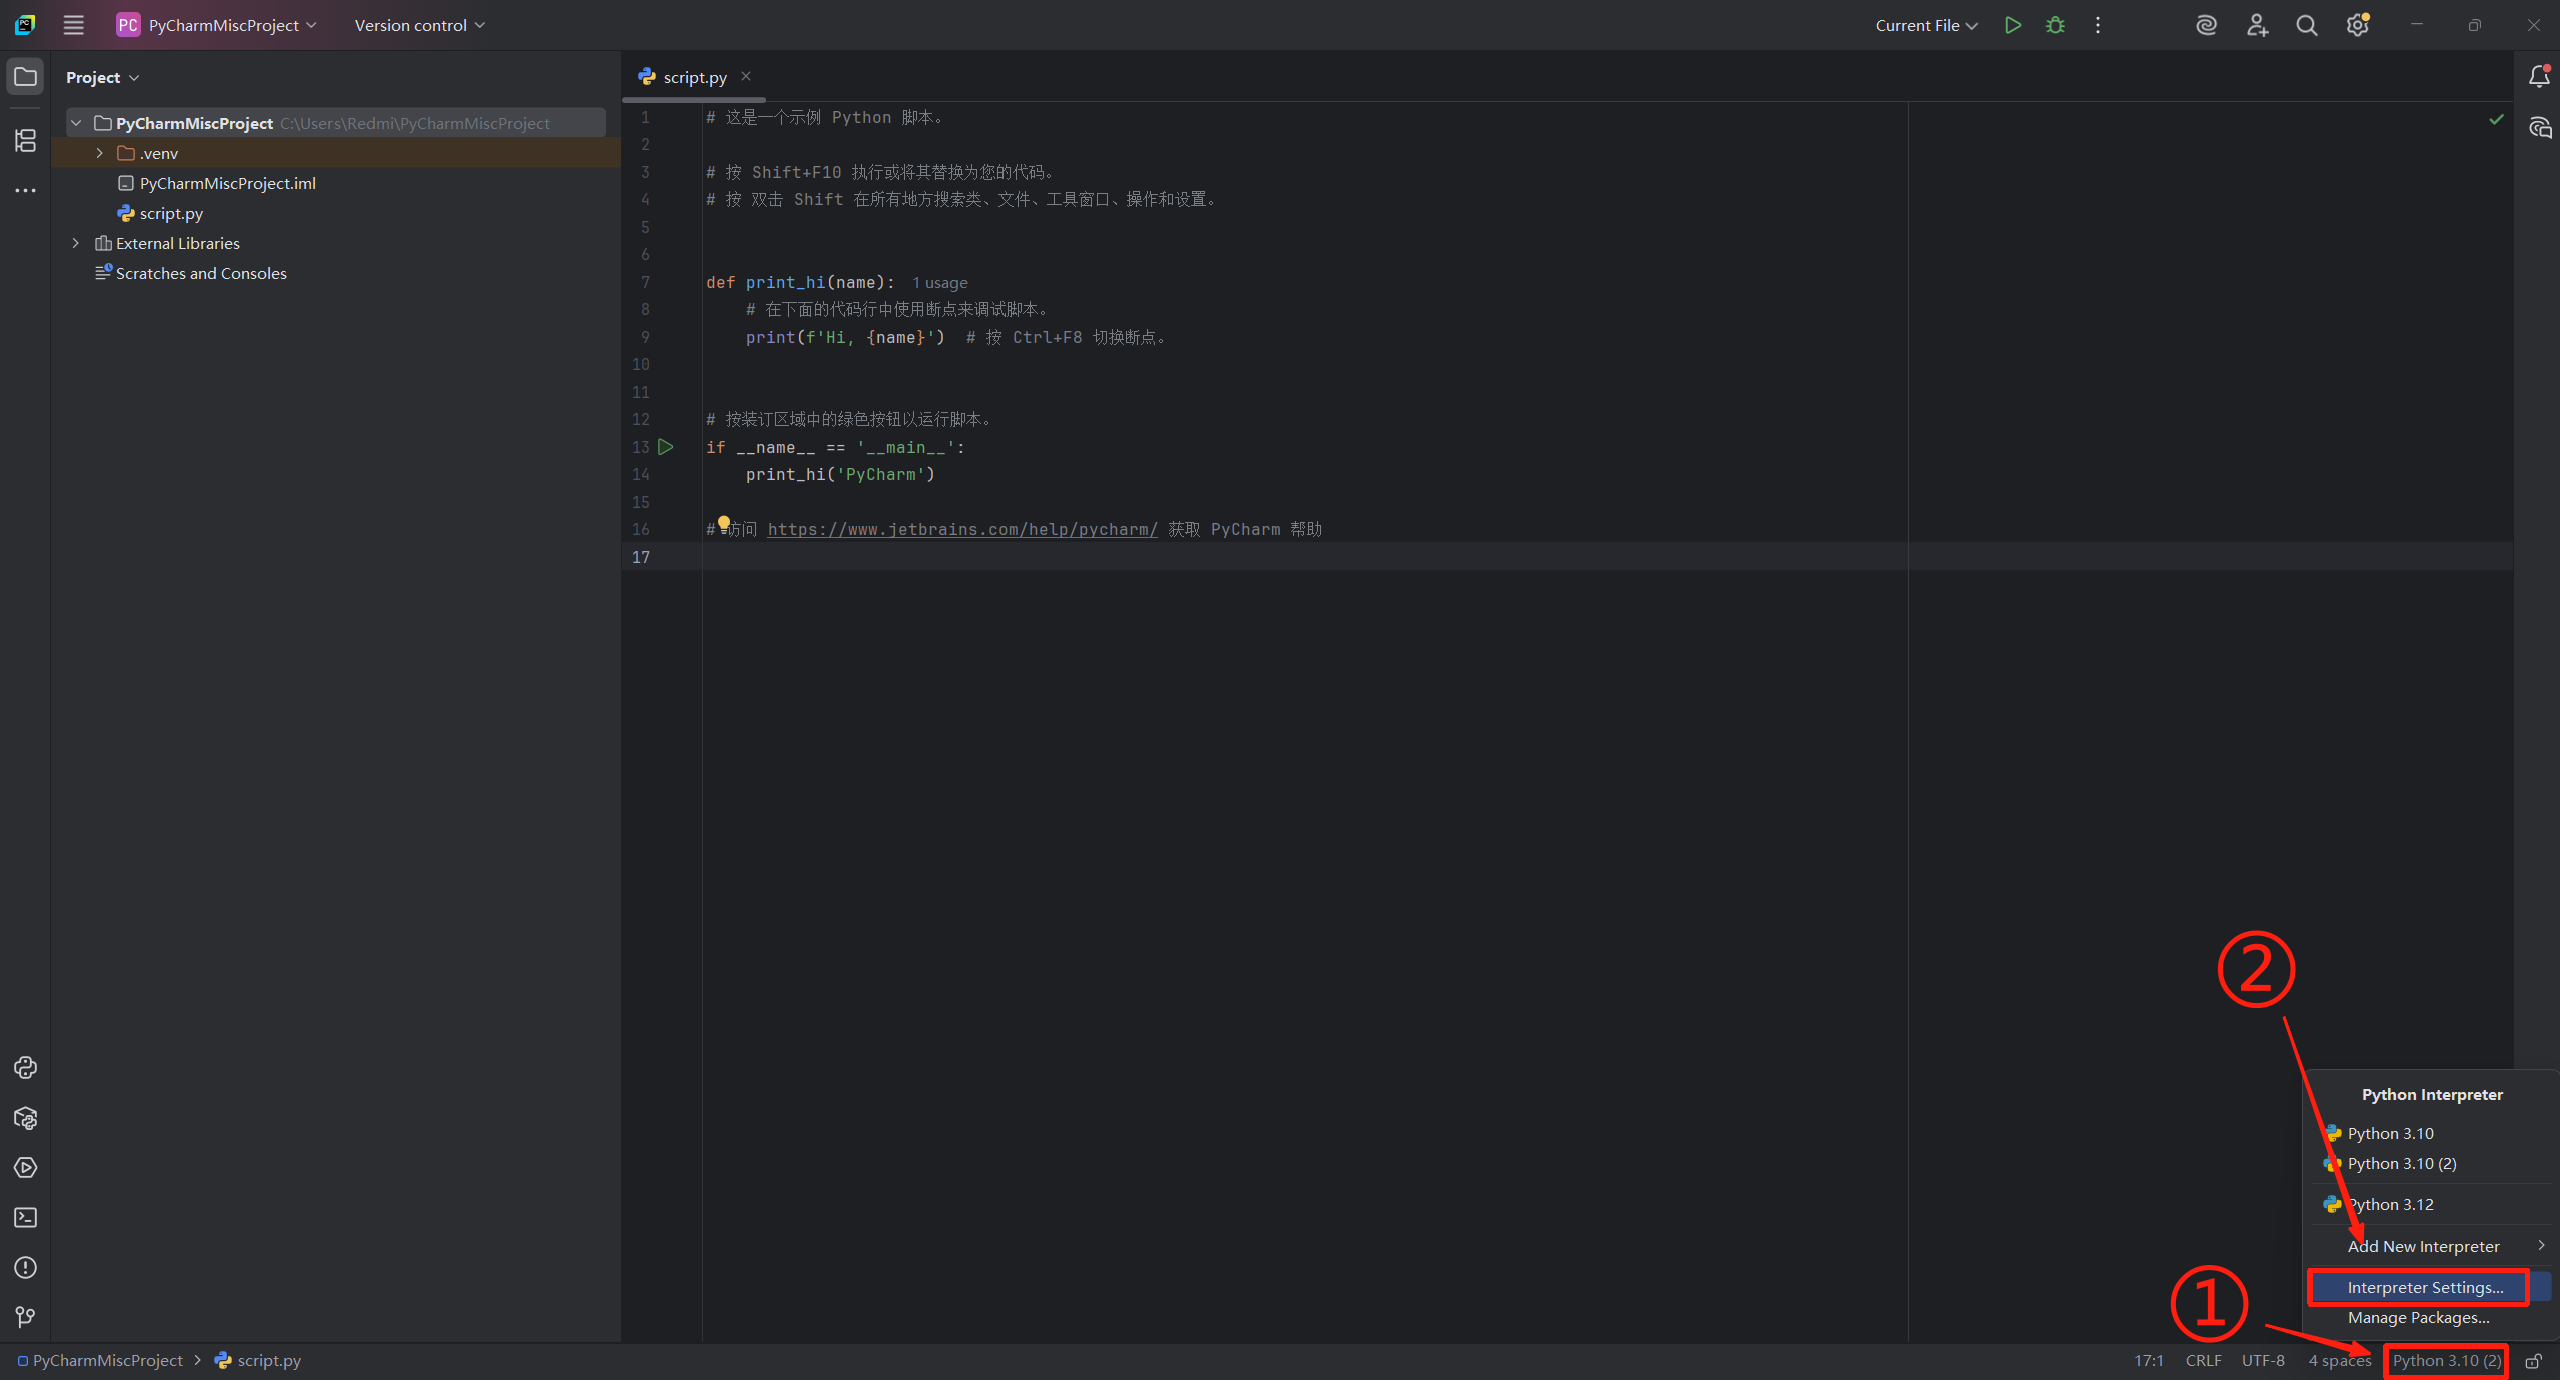Screen dimensions: 2560x1380
Task: Open the Current File run configuration dropdown
Action: 1926,25
